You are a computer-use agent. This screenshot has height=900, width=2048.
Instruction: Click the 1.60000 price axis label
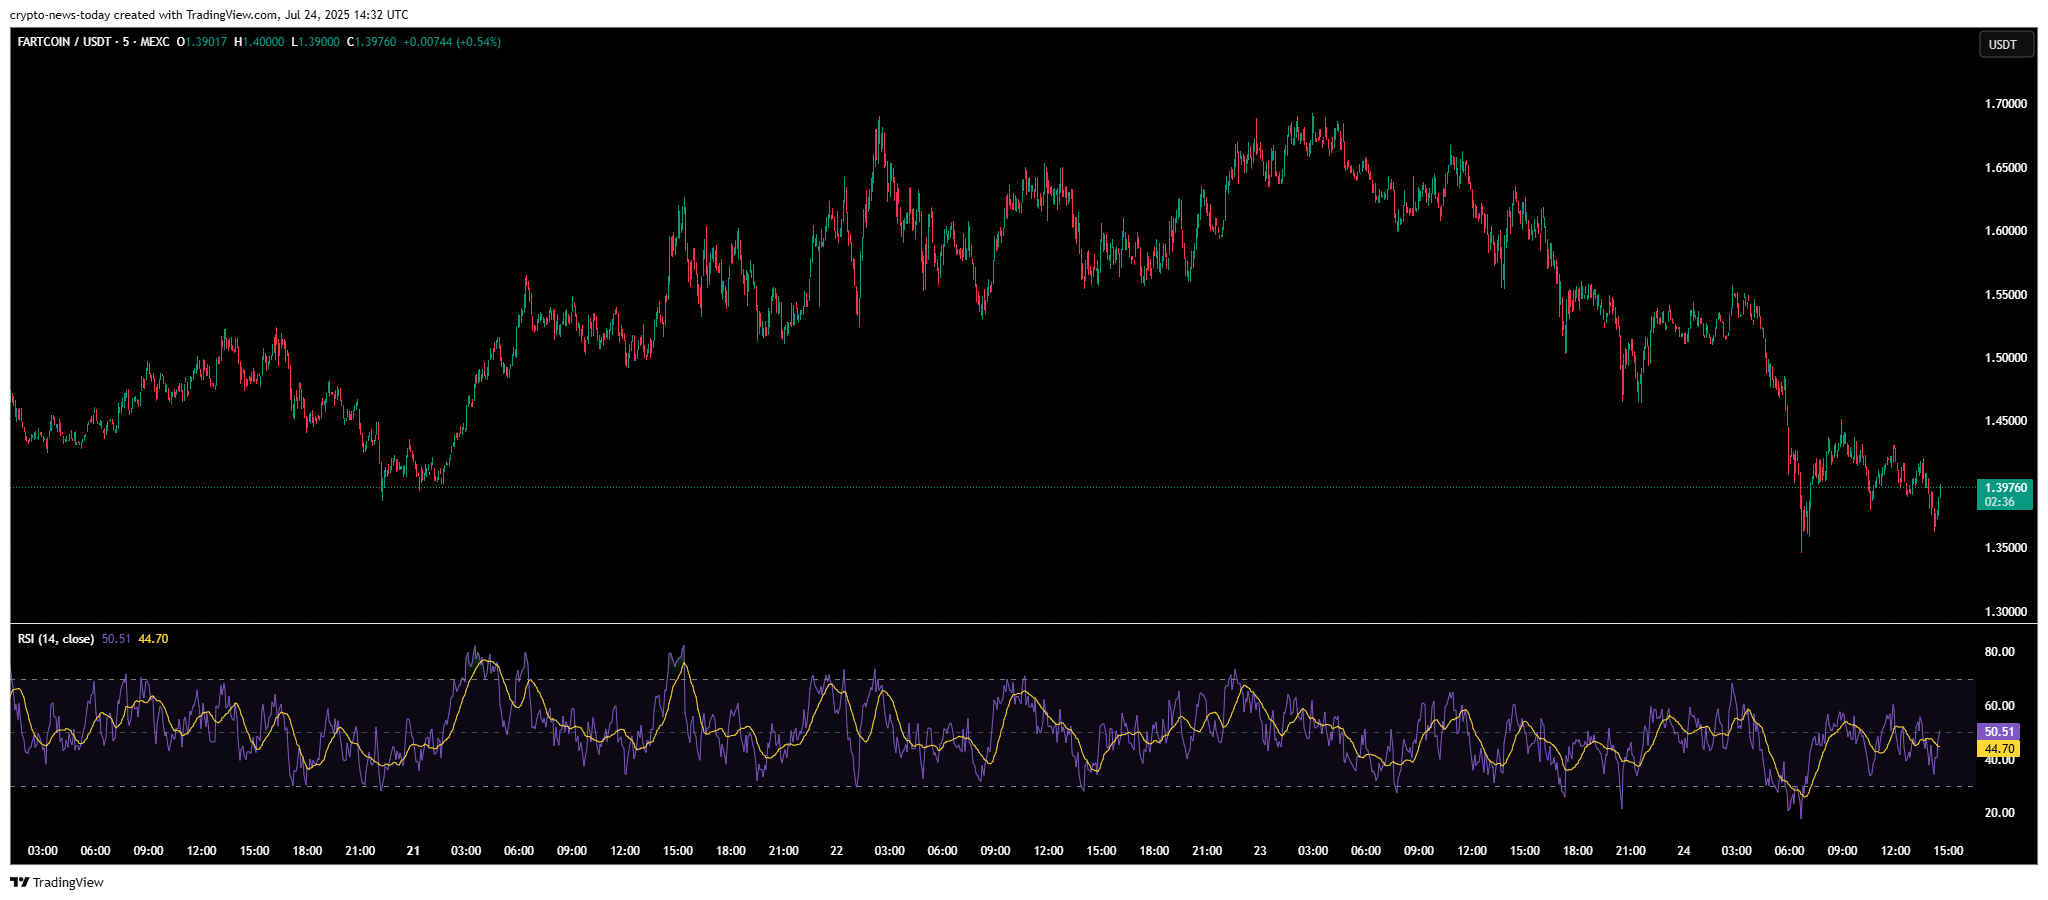click(x=2006, y=231)
